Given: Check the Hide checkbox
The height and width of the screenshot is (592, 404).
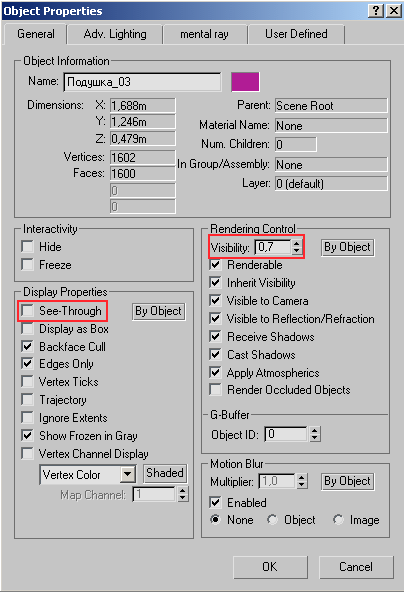Looking at the screenshot, I should [27, 247].
